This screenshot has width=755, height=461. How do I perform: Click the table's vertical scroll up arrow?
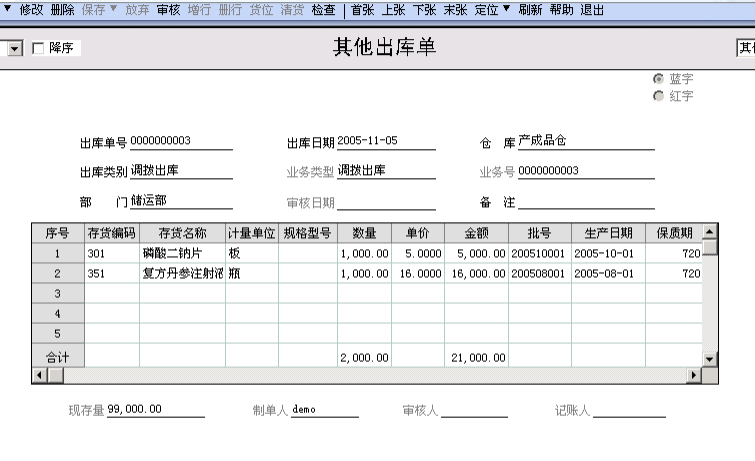pos(710,232)
